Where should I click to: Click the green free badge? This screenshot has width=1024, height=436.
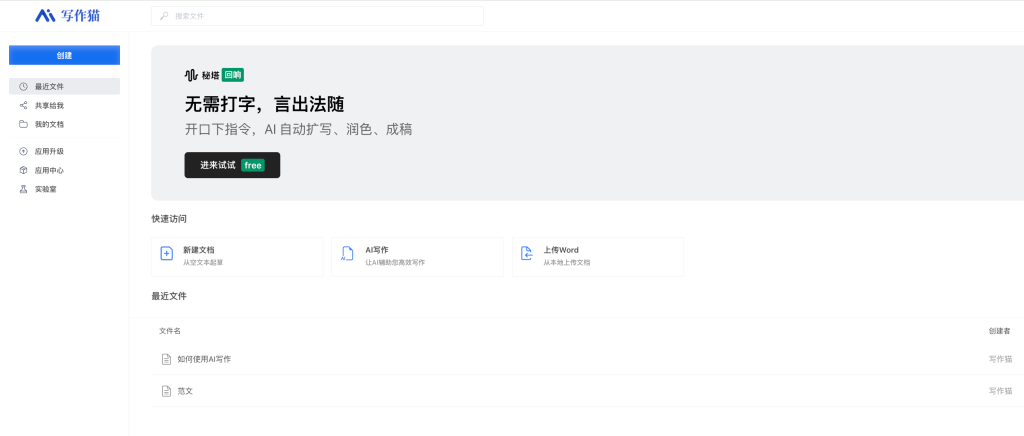[253, 165]
